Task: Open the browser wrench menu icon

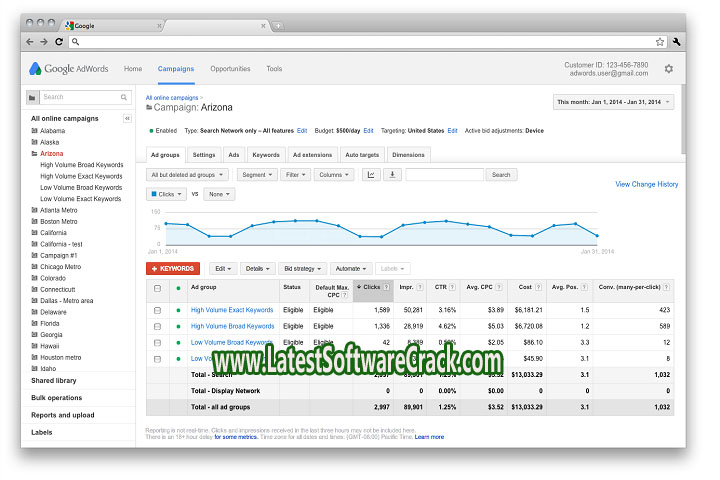Action: (677, 42)
